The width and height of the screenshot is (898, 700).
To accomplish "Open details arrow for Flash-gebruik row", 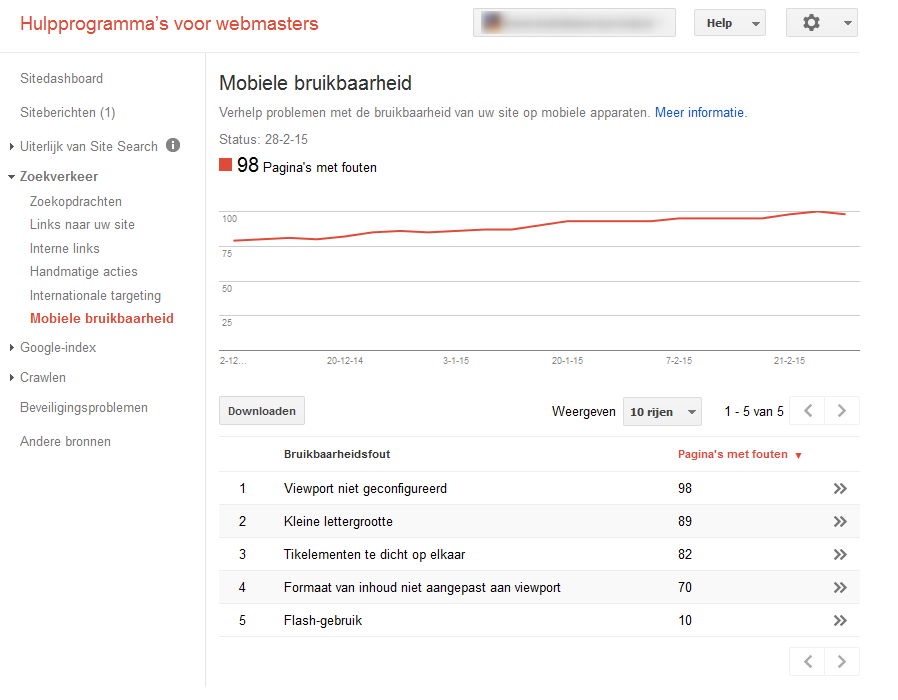I will click(840, 621).
